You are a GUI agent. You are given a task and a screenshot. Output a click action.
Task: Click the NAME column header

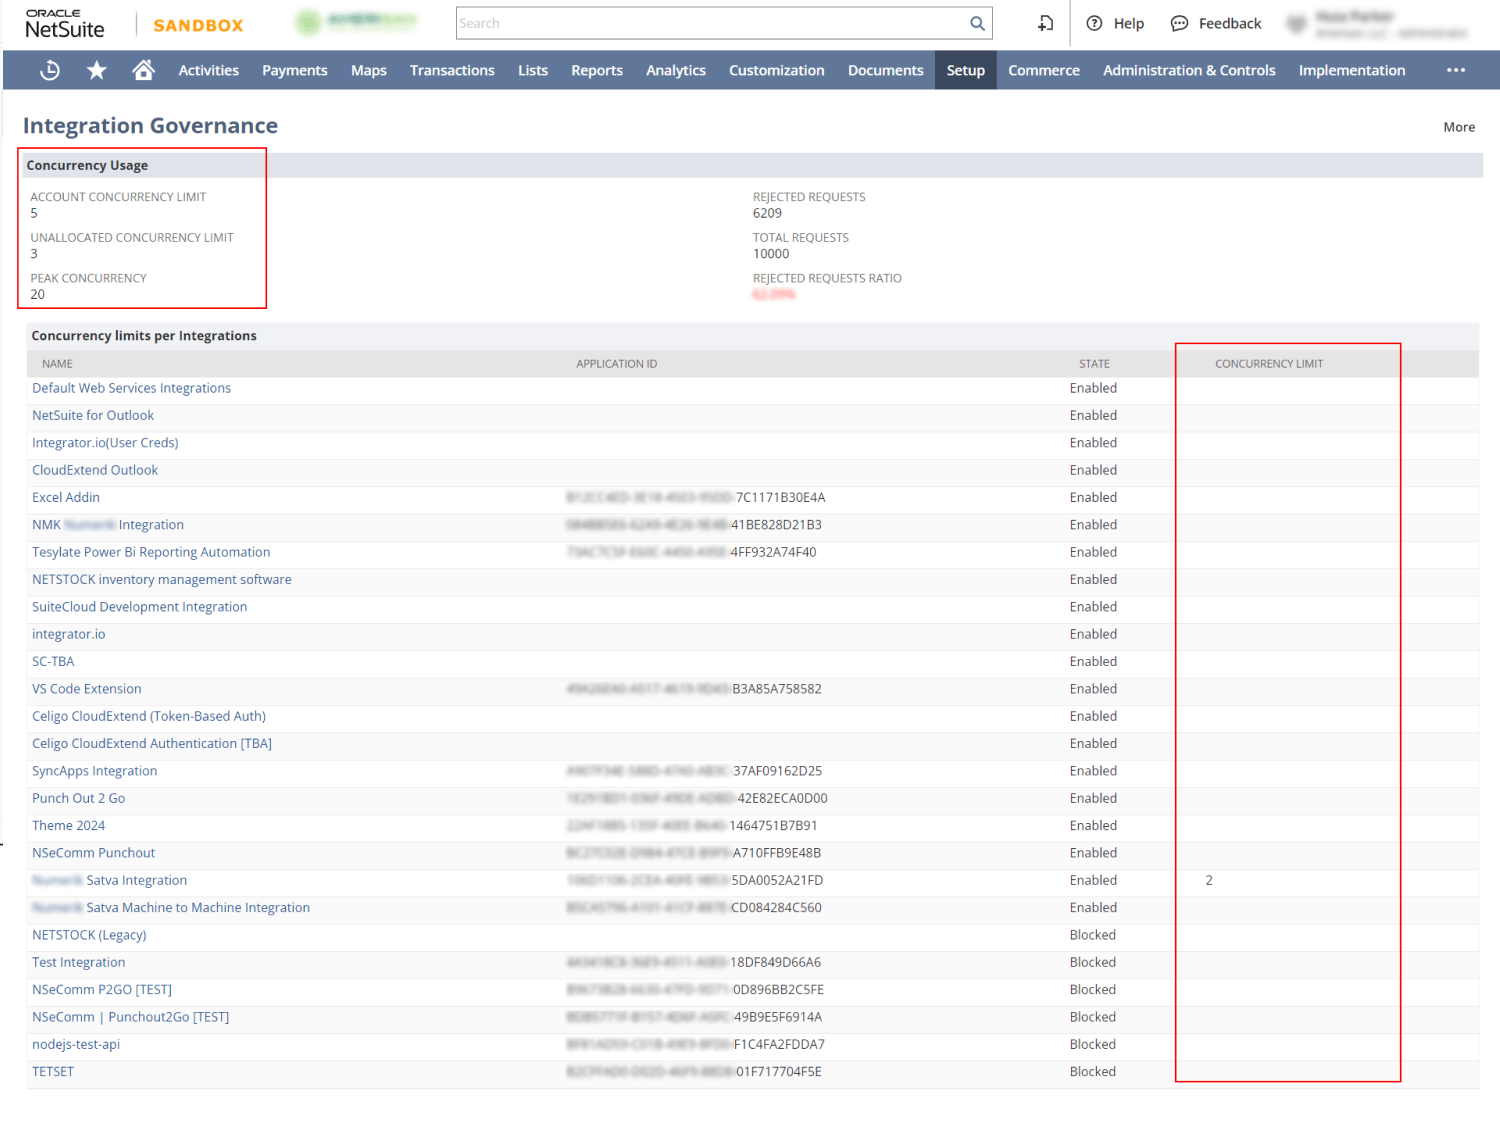click(57, 364)
